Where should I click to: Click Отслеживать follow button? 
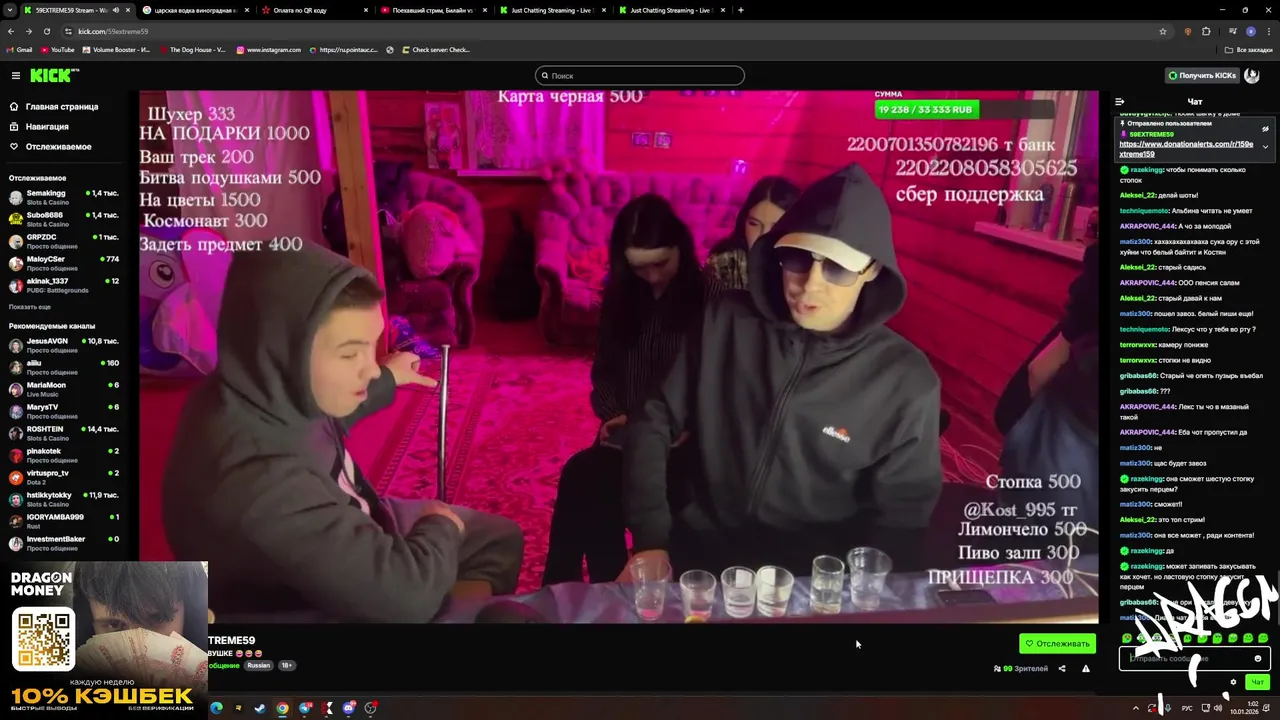1057,643
